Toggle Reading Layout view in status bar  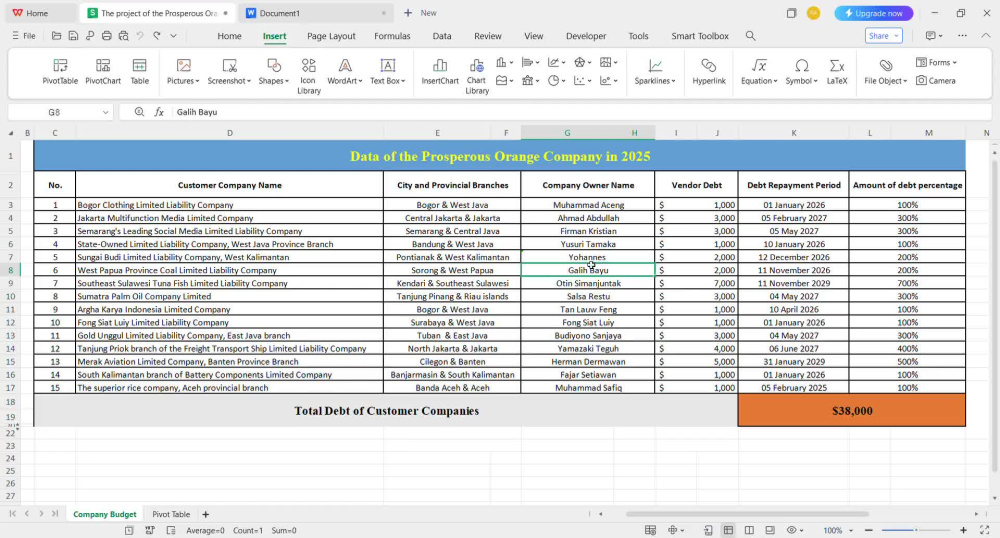point(770,530)
